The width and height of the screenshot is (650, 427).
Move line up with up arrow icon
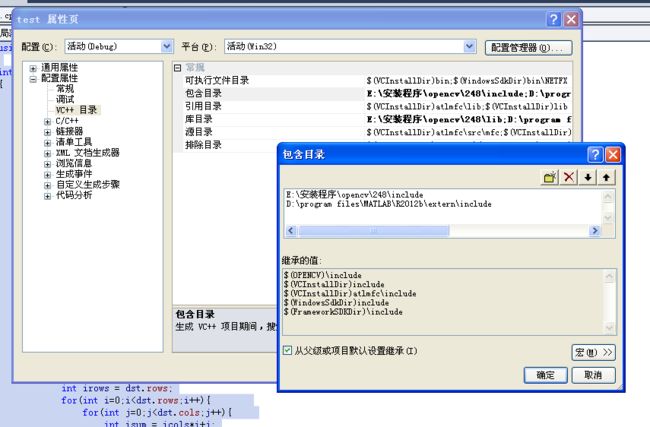(x=606, y=177)
